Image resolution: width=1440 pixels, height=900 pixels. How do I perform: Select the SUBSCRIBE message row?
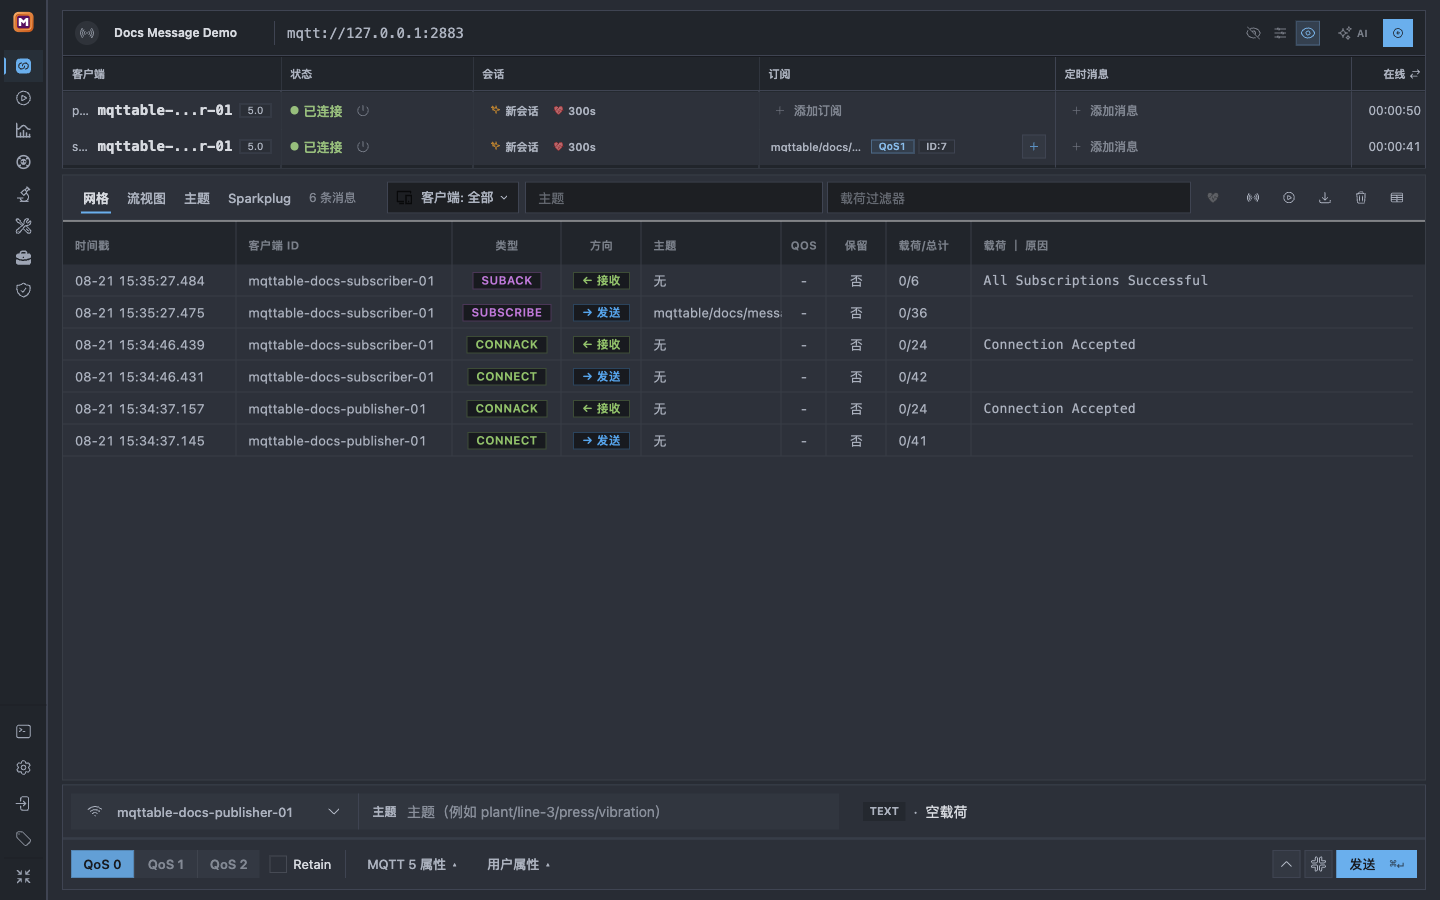pos(739,313)
